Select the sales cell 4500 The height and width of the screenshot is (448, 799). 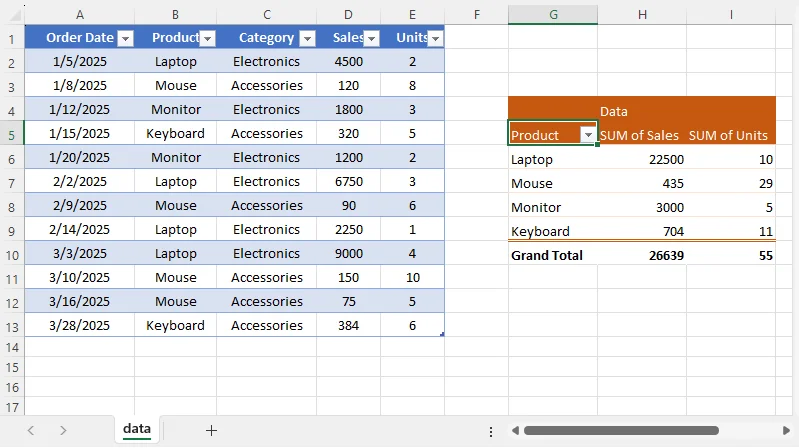(x=348, y=61)
